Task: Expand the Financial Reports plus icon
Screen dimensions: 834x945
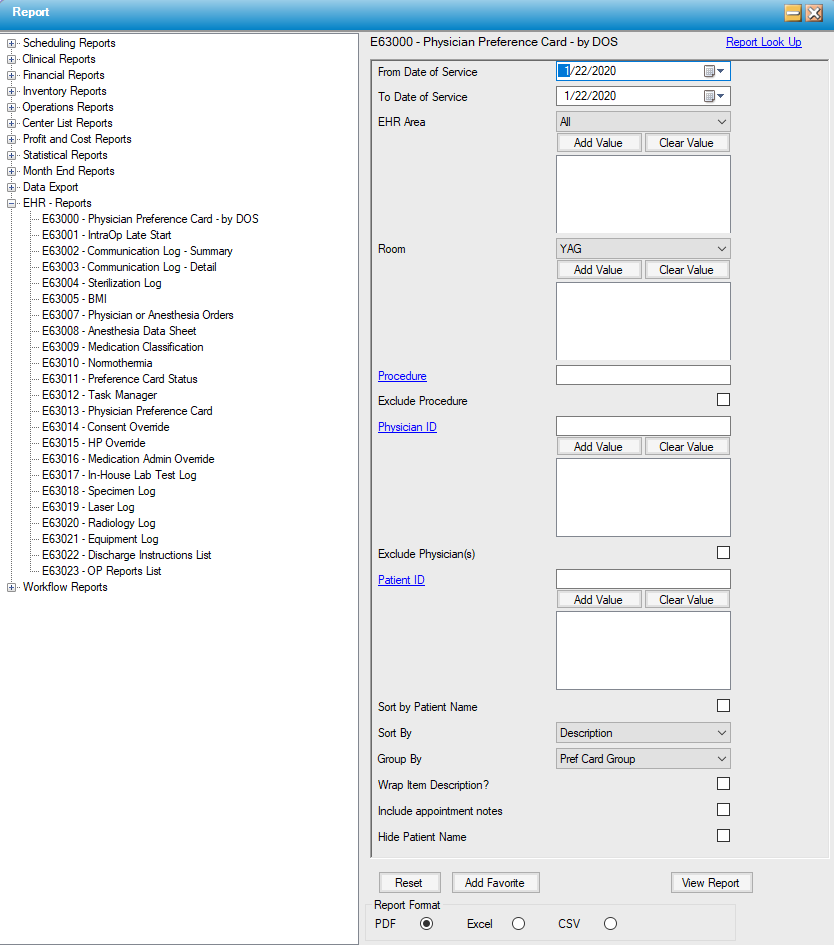Action: click(x=11, y=75)
